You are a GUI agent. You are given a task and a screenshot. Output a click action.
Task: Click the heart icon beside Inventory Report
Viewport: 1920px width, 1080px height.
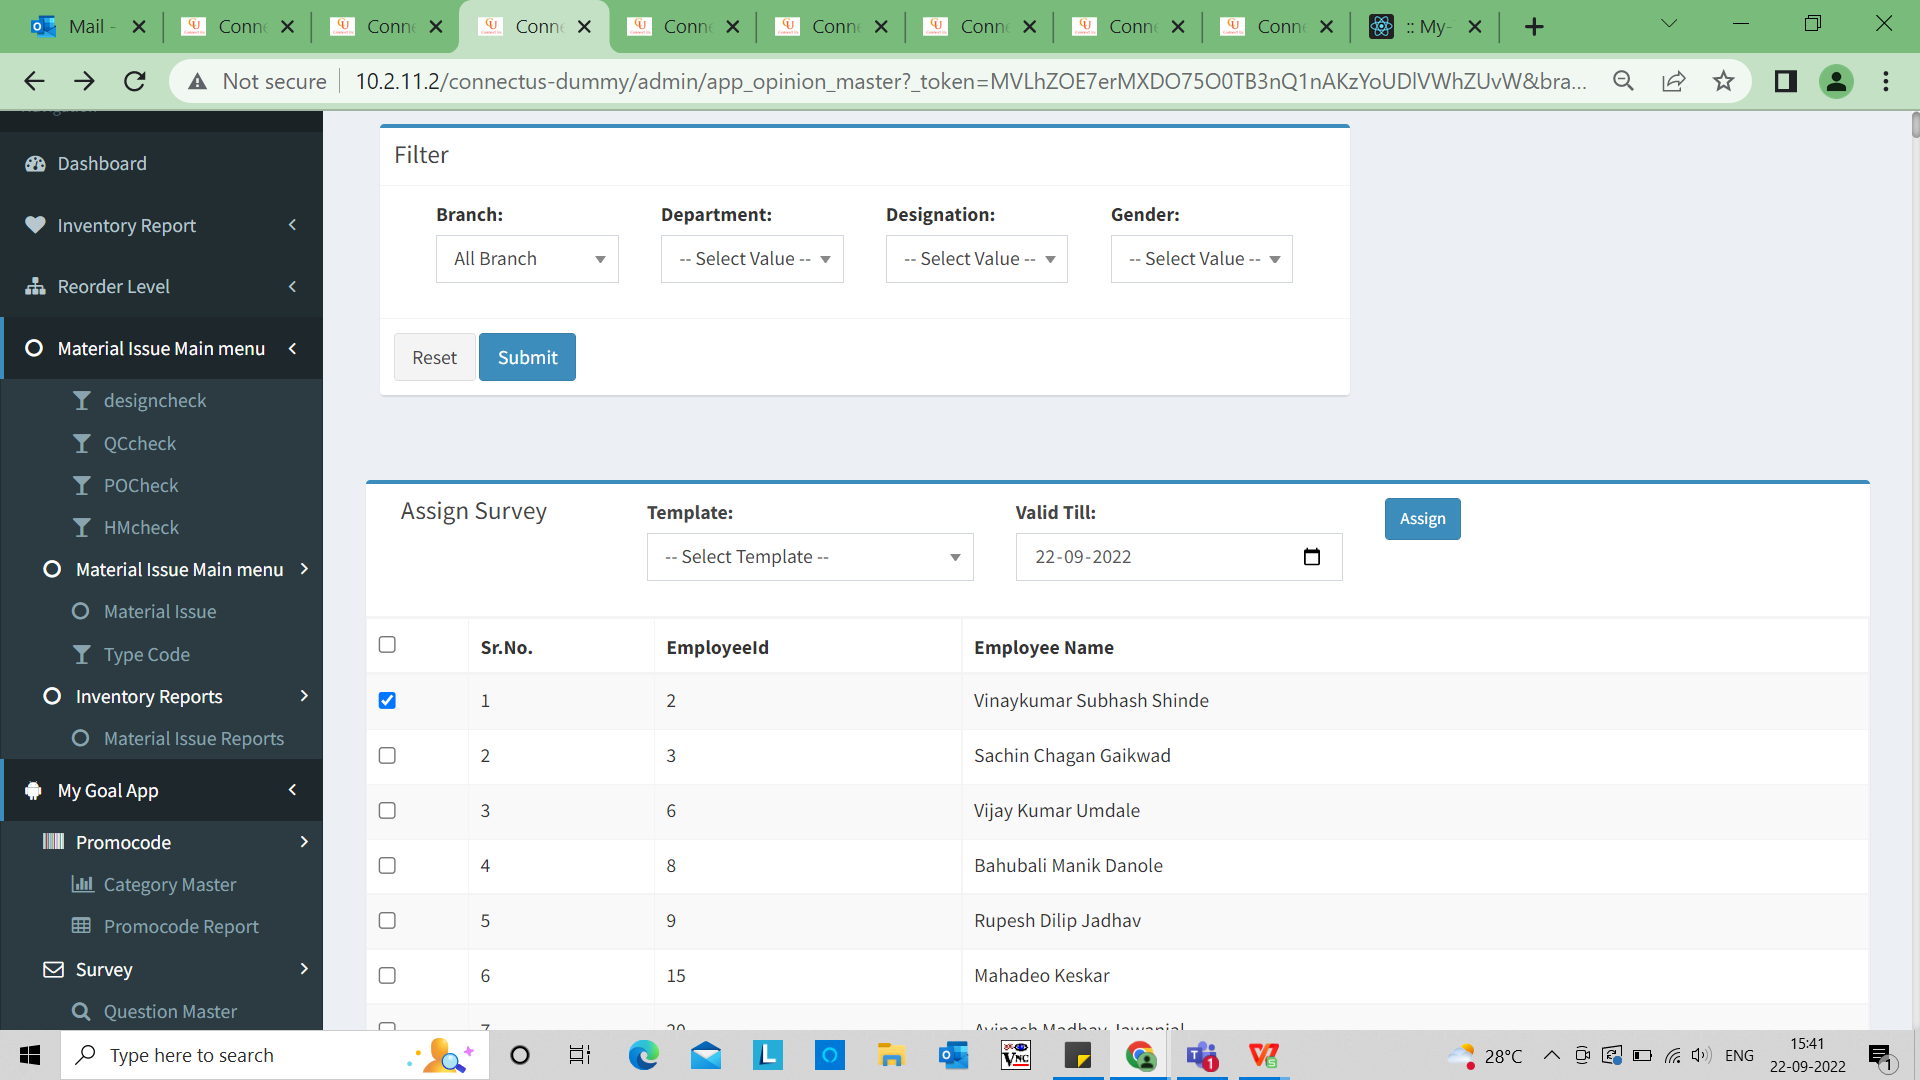click(x=35, y=225)
